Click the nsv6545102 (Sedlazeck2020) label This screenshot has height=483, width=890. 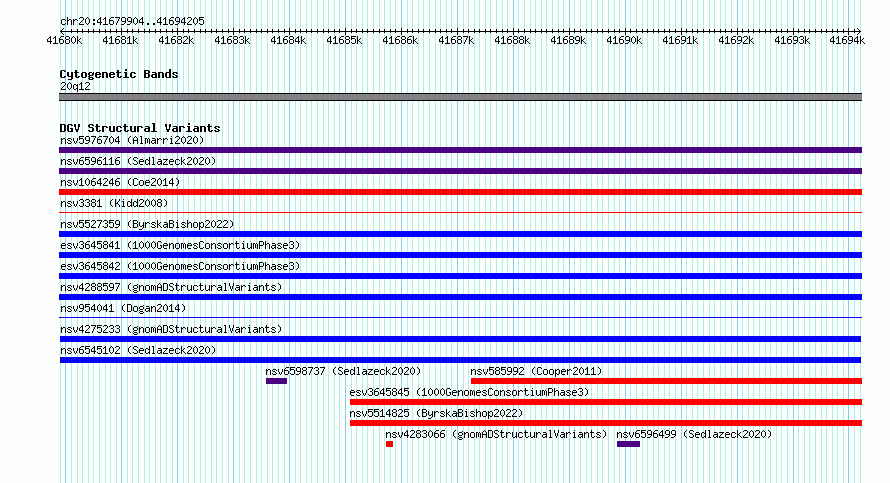coord(138,350)
